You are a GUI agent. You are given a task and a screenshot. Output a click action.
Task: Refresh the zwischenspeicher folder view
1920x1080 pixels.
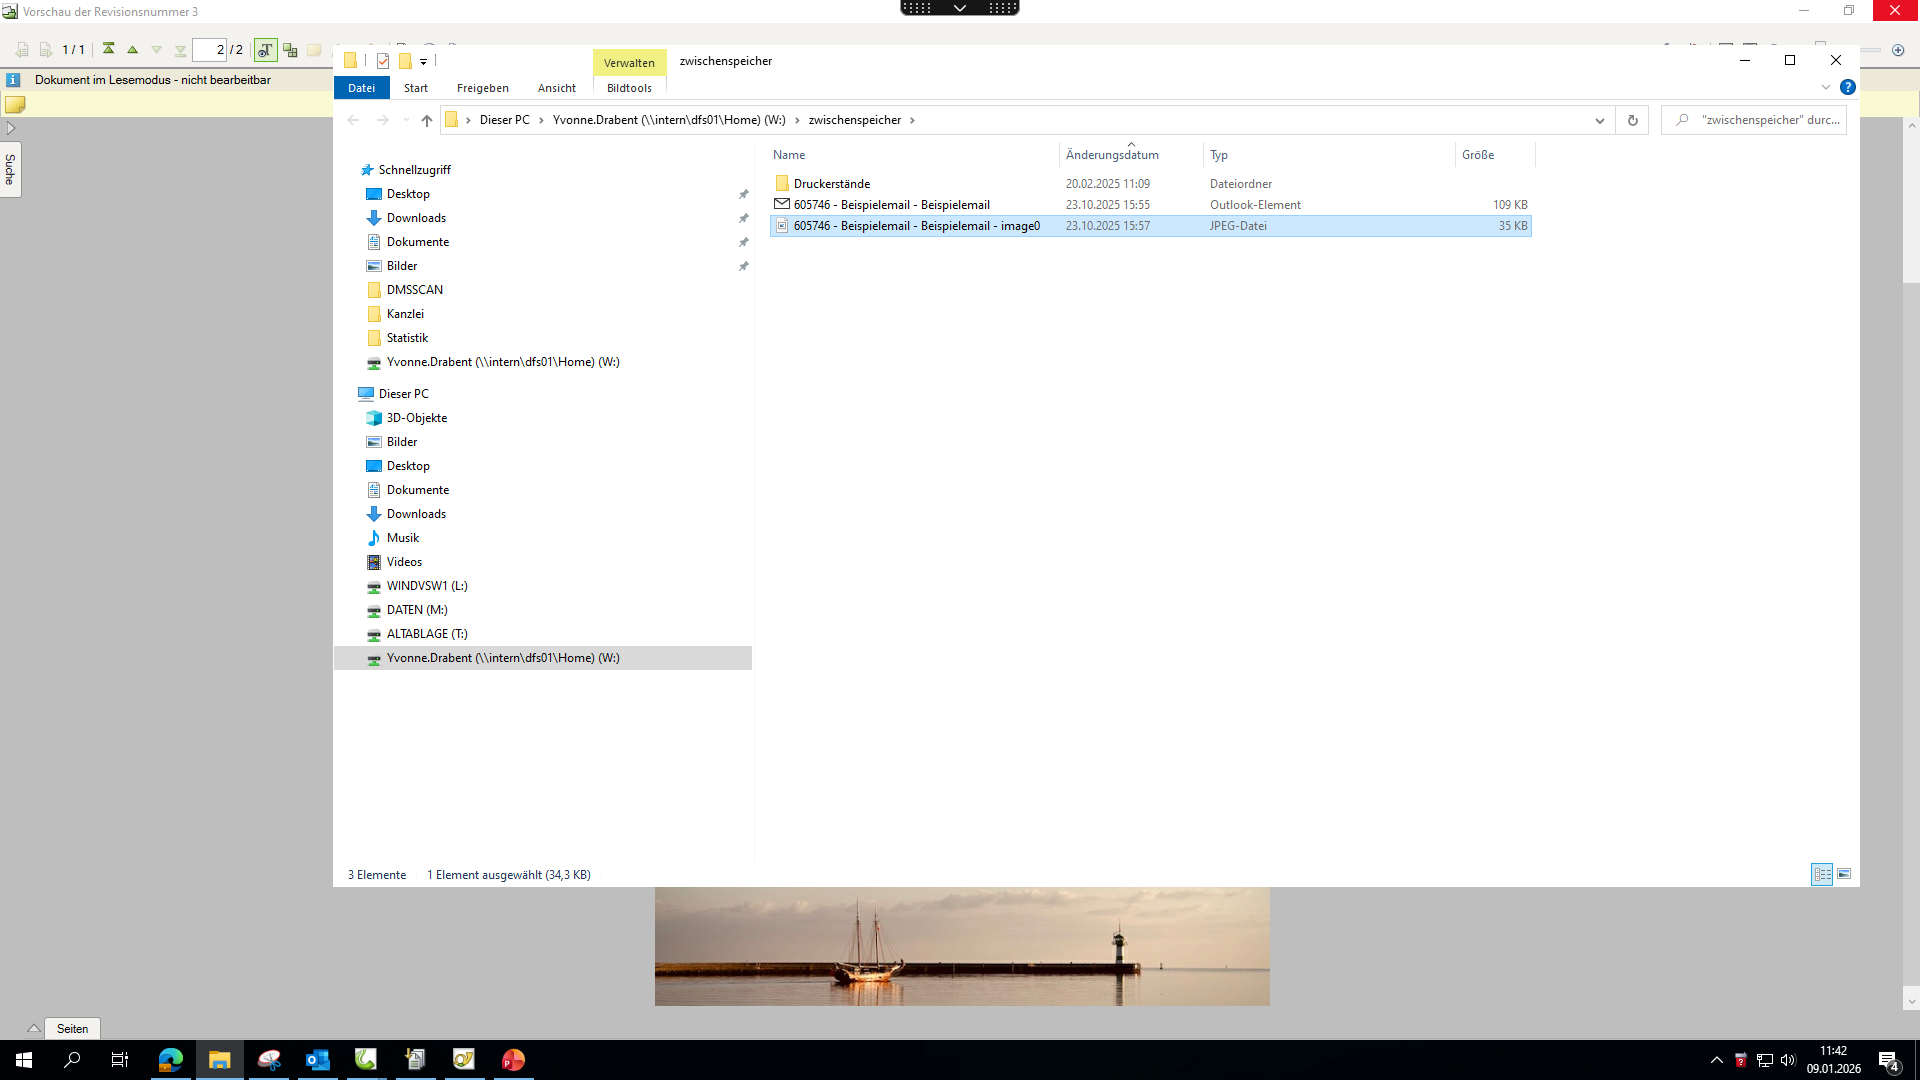1632,120
